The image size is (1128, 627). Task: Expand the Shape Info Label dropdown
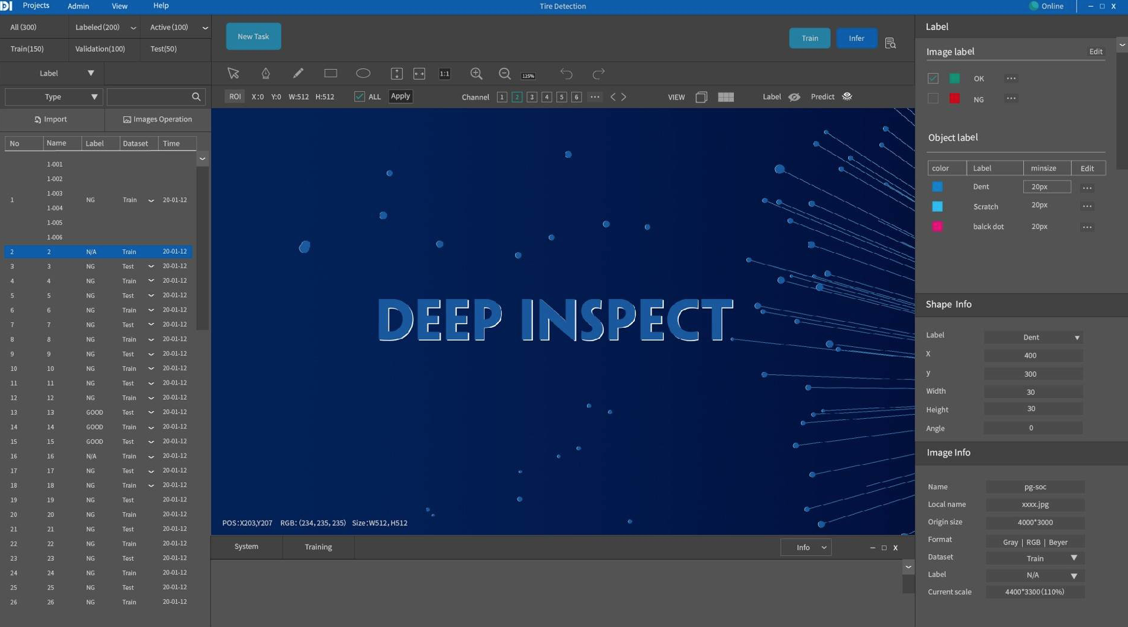(x=1033, y=337)
